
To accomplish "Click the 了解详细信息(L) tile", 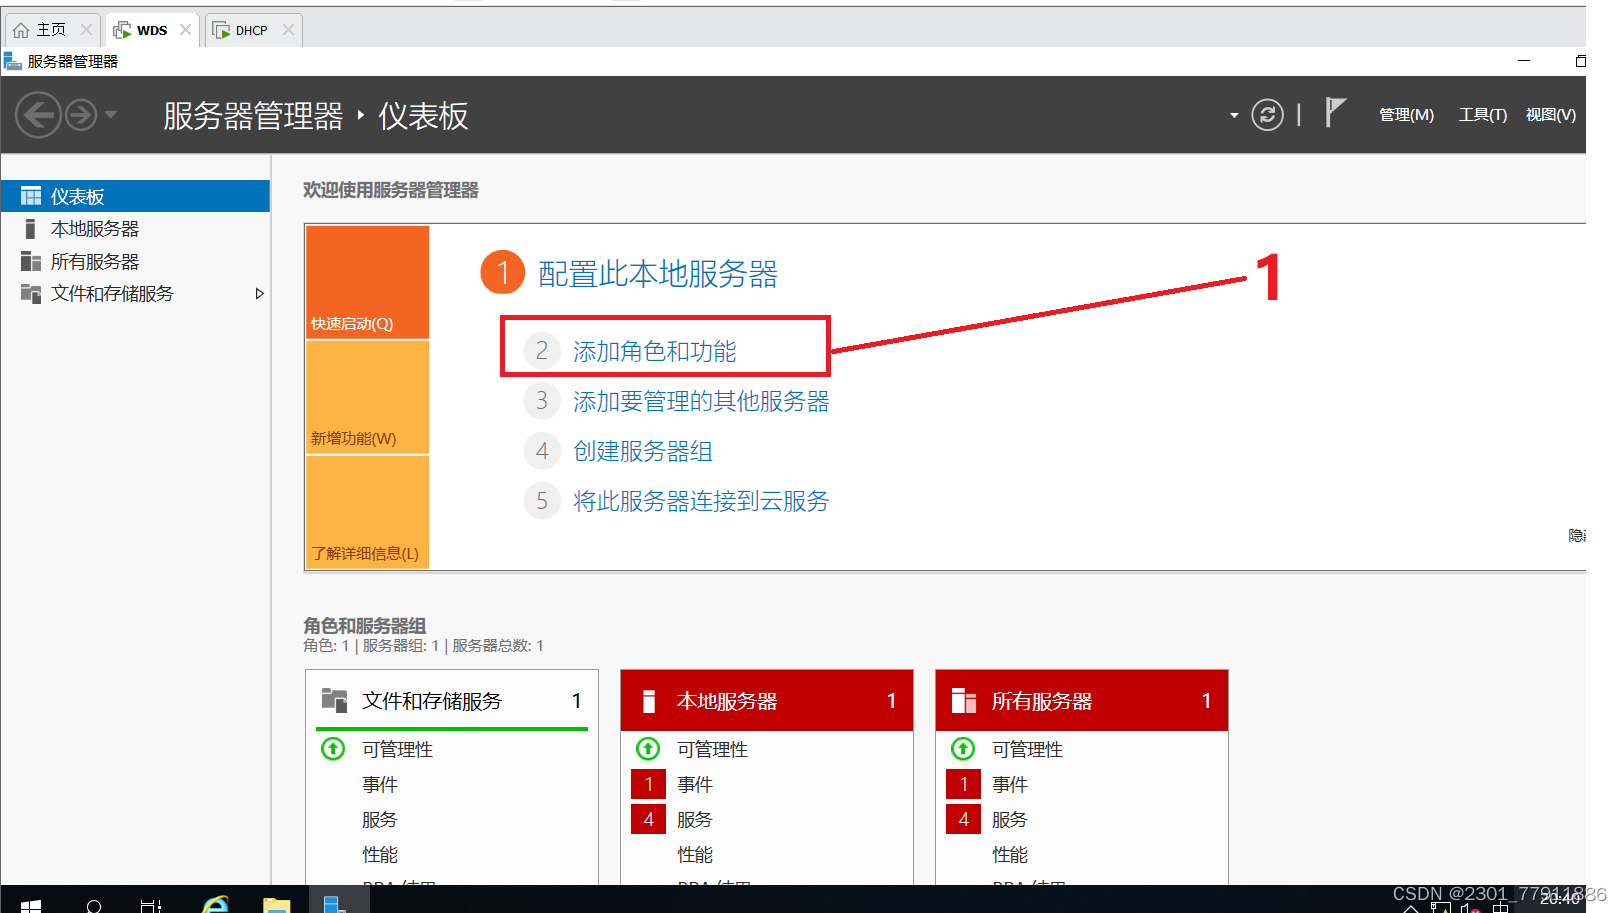I will pos(367,512).
